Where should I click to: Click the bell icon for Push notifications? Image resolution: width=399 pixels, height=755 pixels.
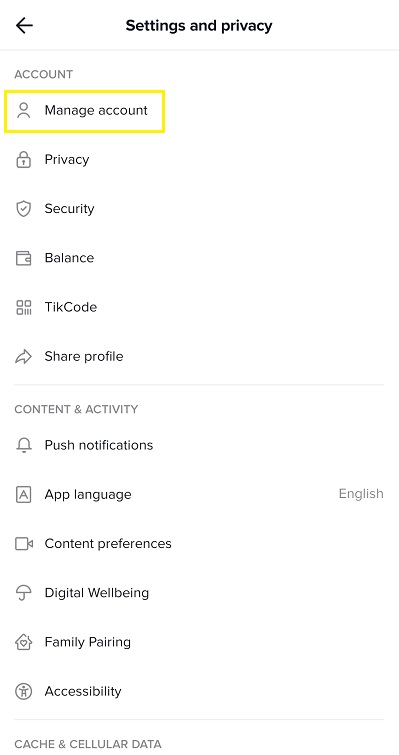(23, 445)
